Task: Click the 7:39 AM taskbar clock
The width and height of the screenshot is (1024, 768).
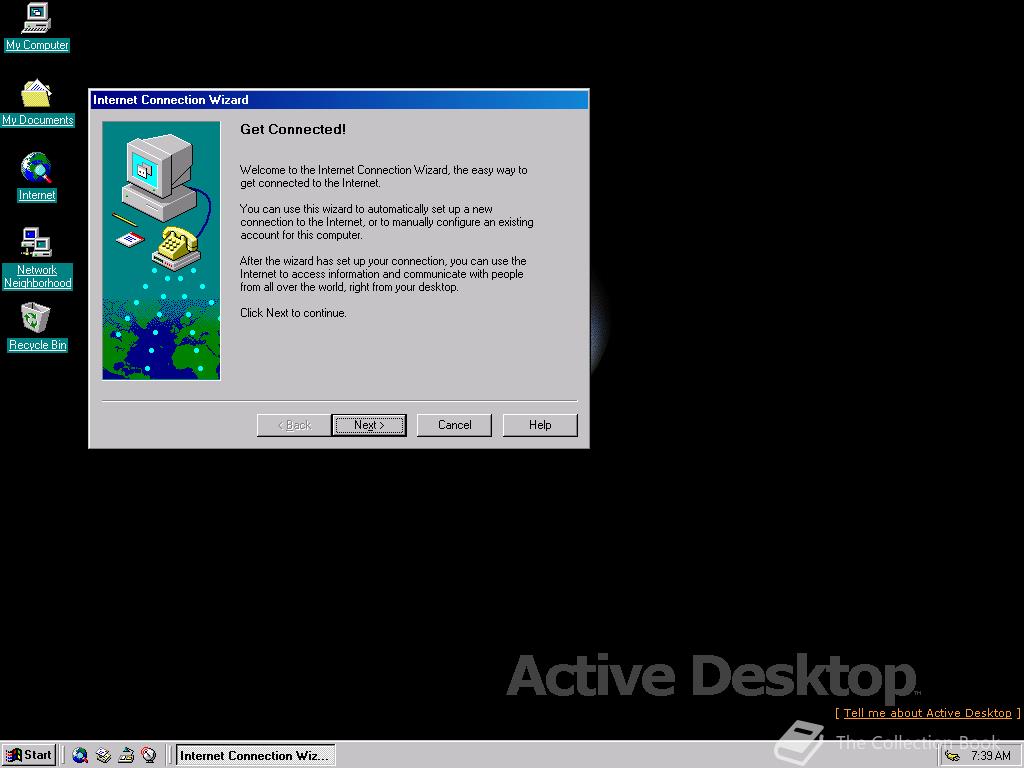Action: click(x=990, y=756)
